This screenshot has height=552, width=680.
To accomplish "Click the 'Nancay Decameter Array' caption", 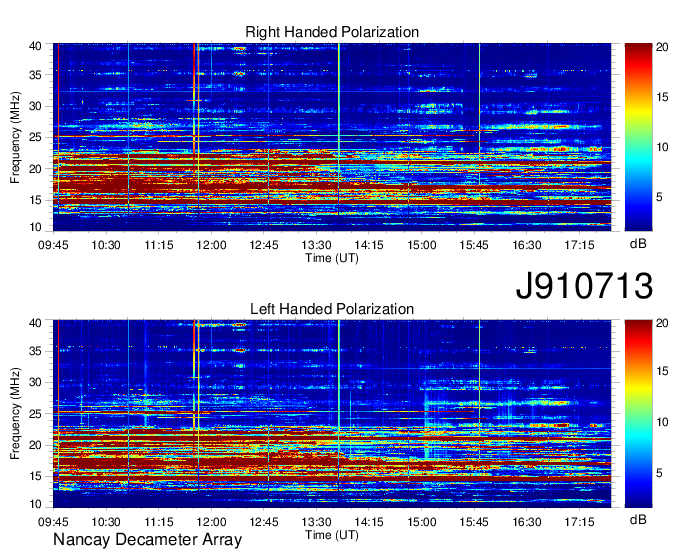I will 147,539.
